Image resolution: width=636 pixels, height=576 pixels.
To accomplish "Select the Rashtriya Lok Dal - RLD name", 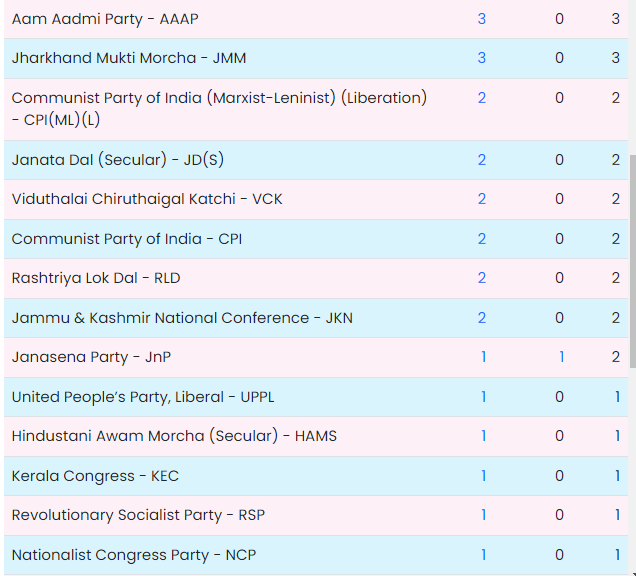I will (96, 278).
